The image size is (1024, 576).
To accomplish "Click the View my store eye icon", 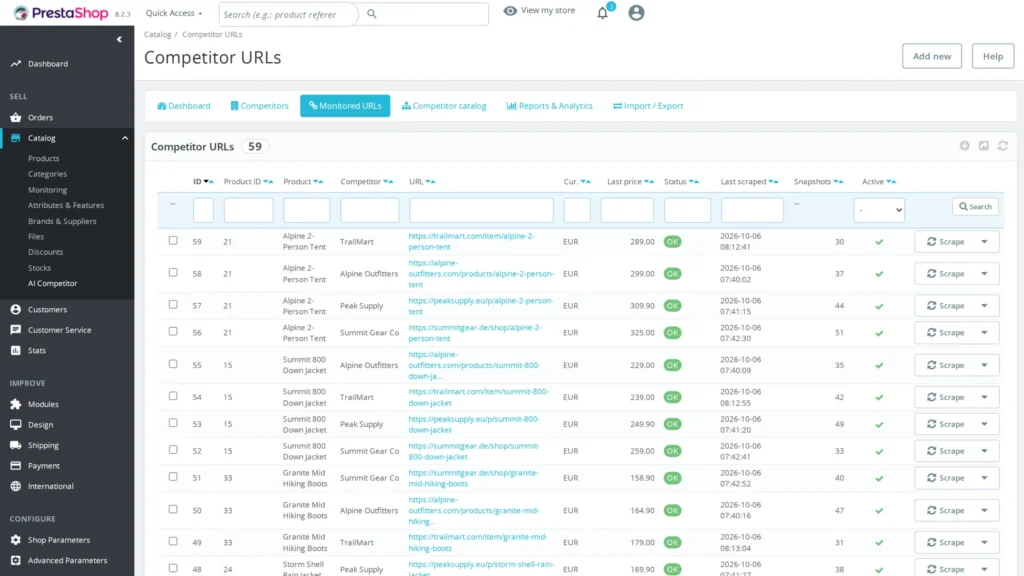I will click(x=510, y=10).
